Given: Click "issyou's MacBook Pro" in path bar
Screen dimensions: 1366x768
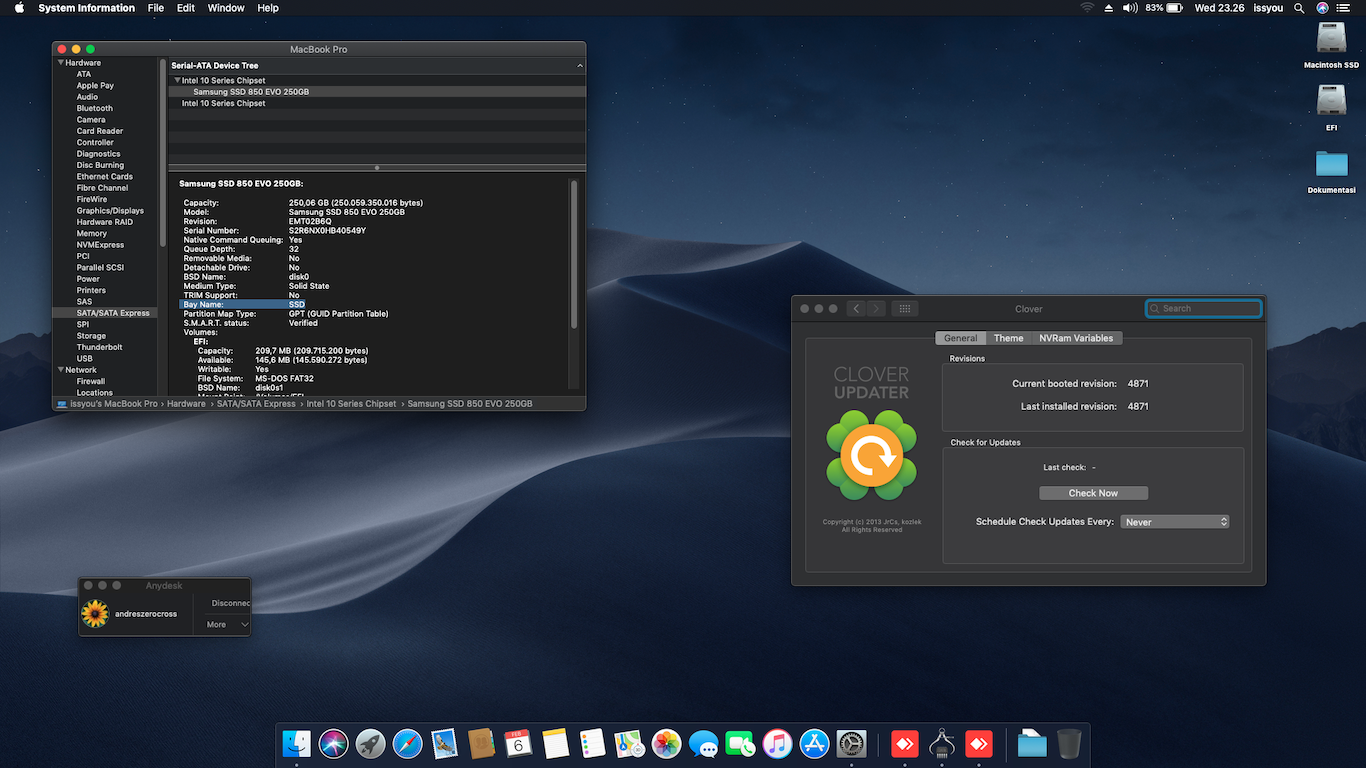Looking at the screenshot, I should click(114, 404).
